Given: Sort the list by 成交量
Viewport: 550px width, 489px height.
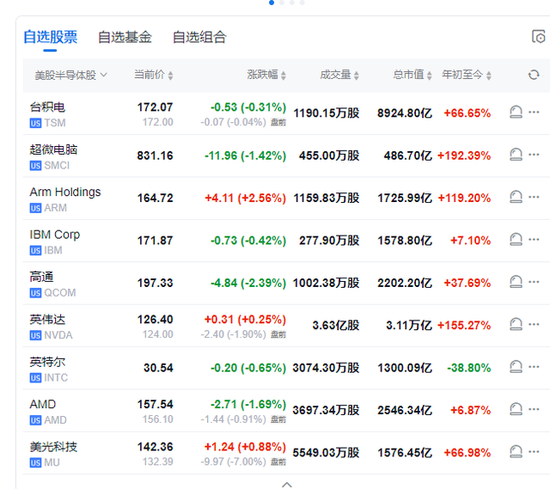Looking at the screenshot, I should [x=339, y=75].
